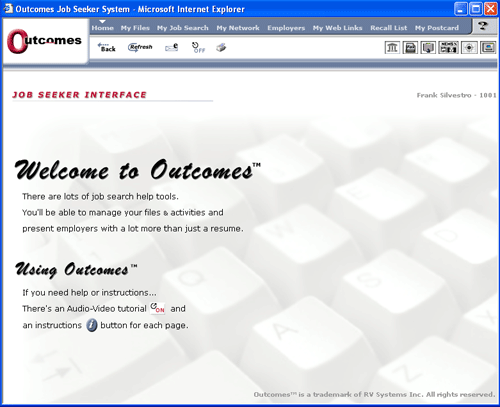
Task: Open My Web Links menu
Action: [337, 28]
